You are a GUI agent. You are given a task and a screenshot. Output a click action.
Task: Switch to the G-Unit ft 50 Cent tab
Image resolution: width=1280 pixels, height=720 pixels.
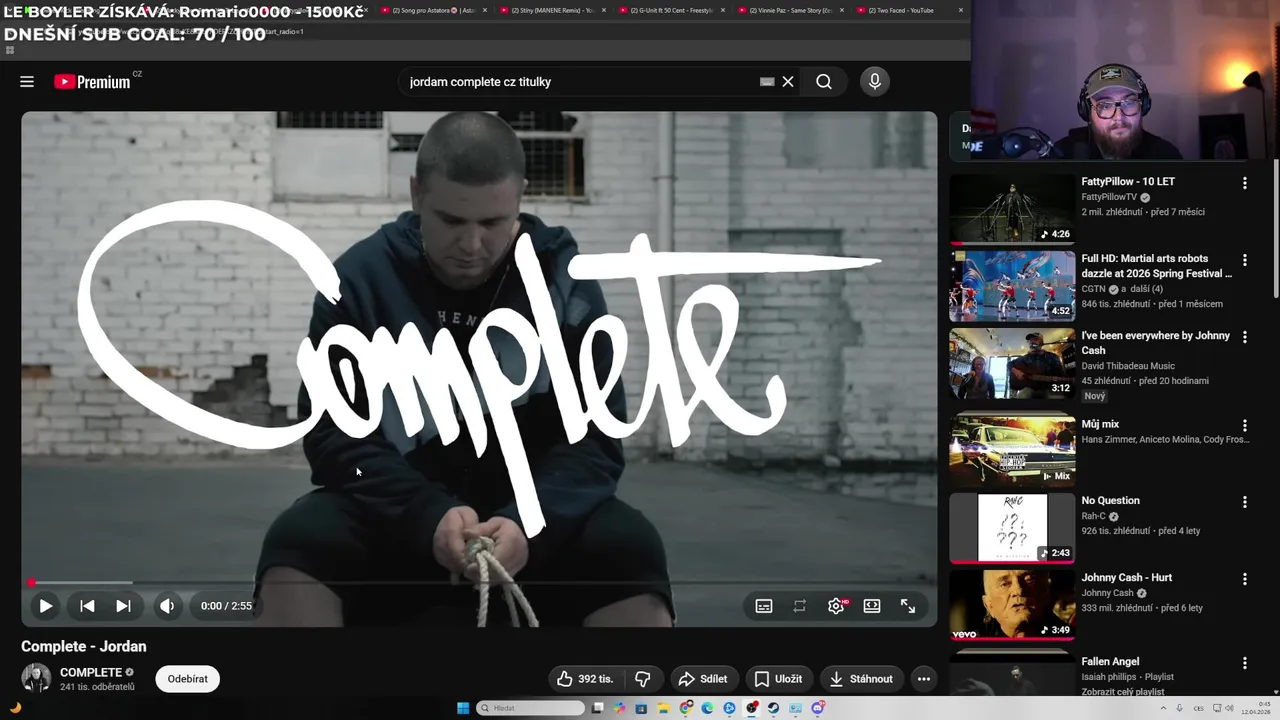pyautogui.click(x=669, y=10)
